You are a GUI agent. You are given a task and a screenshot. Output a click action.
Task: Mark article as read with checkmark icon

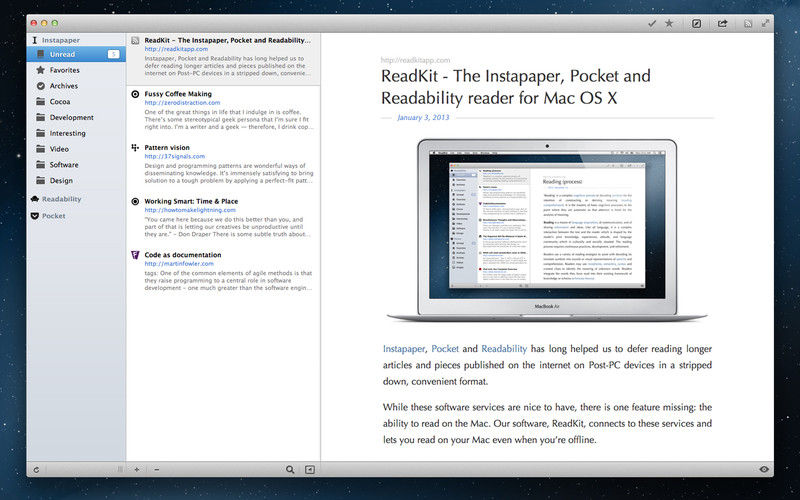click(x=652, y=23)
